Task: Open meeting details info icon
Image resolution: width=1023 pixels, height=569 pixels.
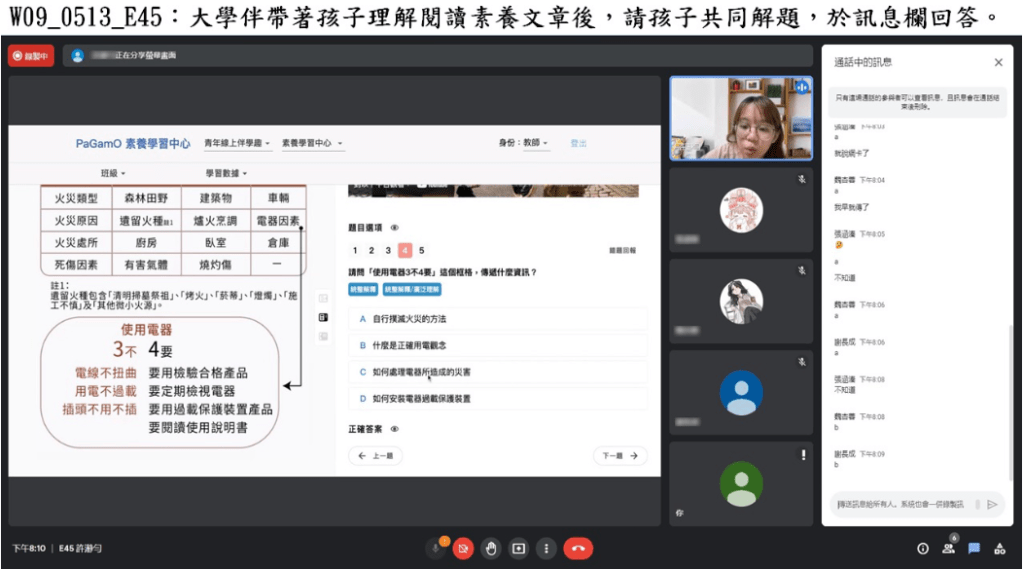Action: (922, 548)
